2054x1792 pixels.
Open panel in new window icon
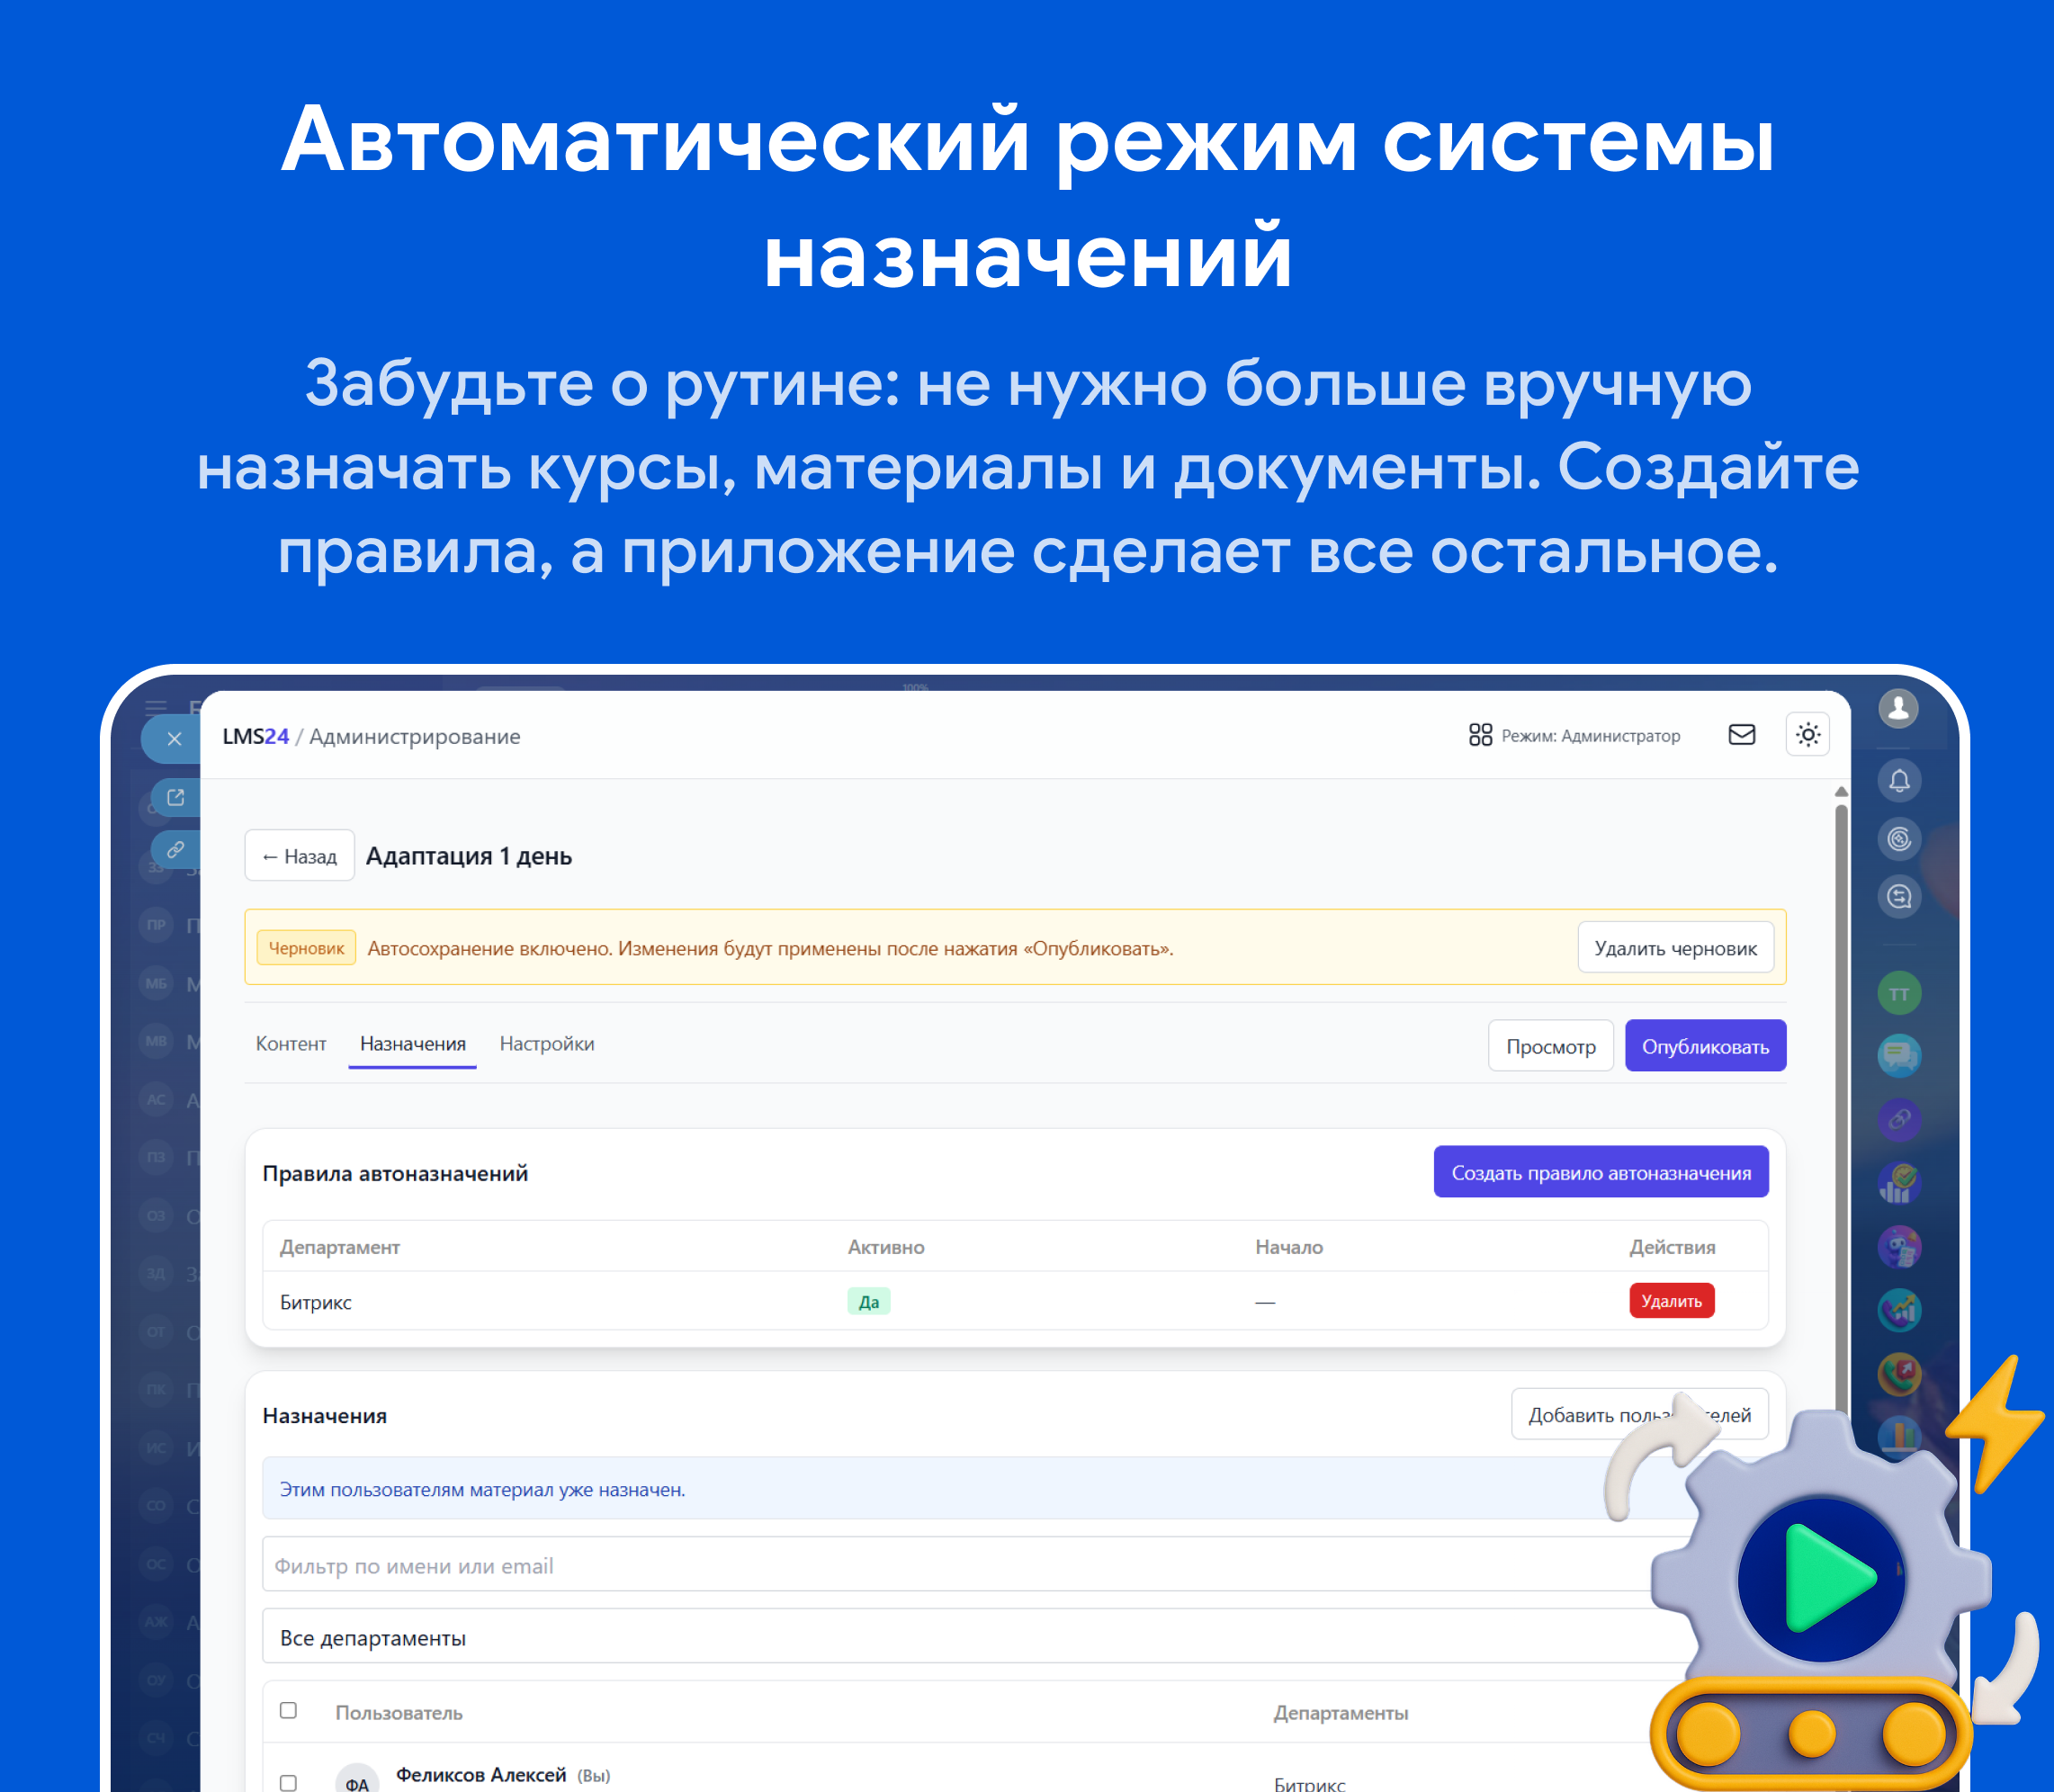[176, 797]
